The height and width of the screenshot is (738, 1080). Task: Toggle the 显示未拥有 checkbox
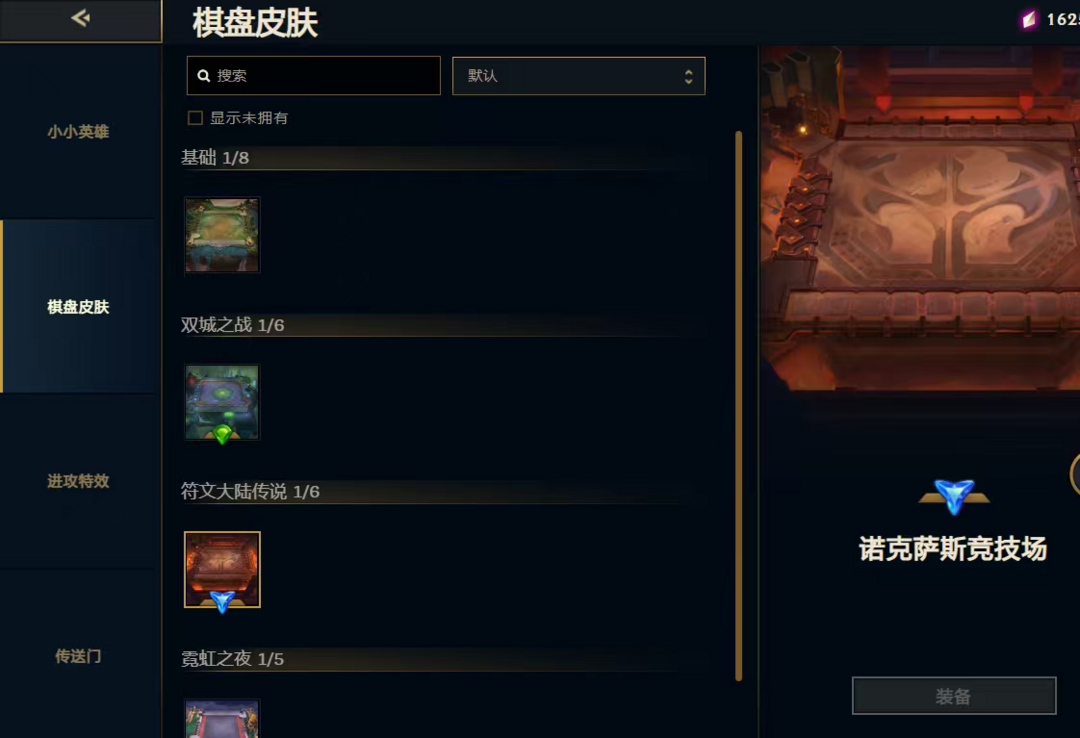pyautogui.click(x=196, y=118)
